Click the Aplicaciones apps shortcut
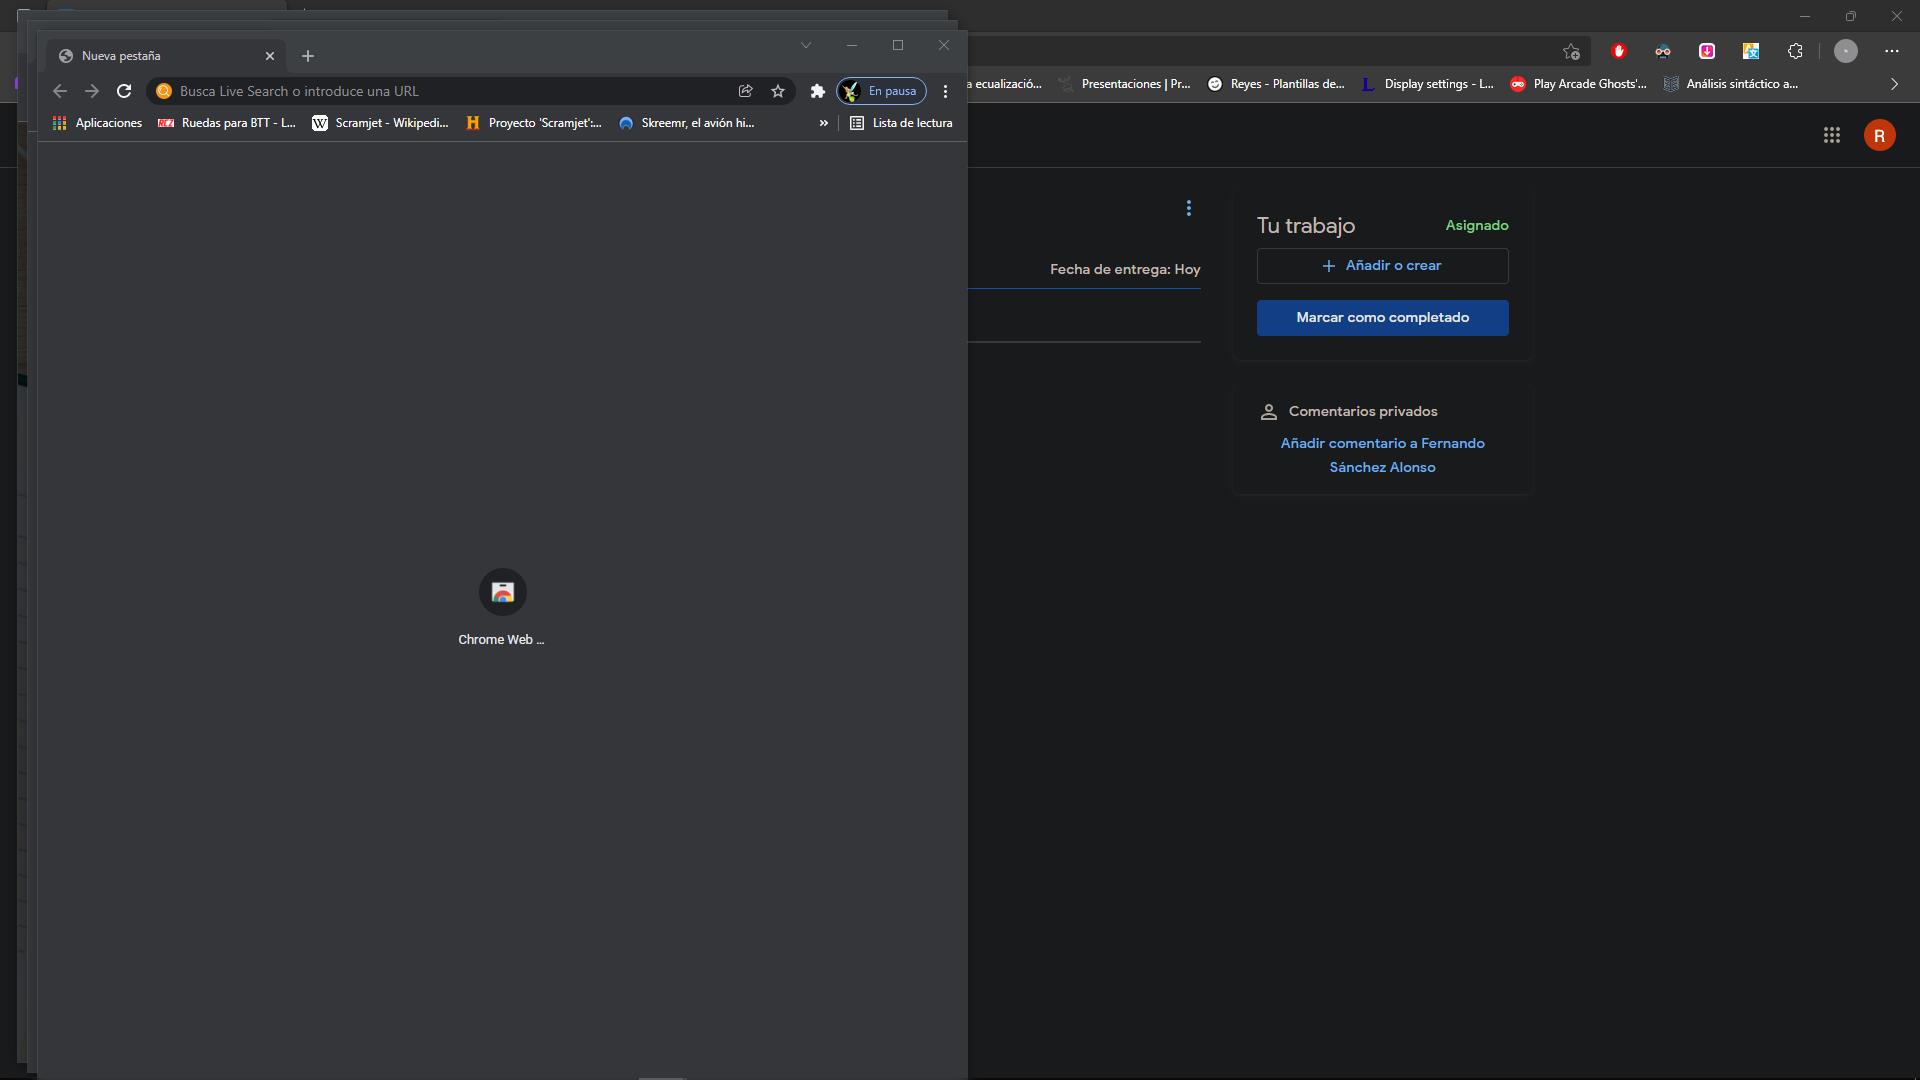The image size is (1920, 1080). point(97,123)
